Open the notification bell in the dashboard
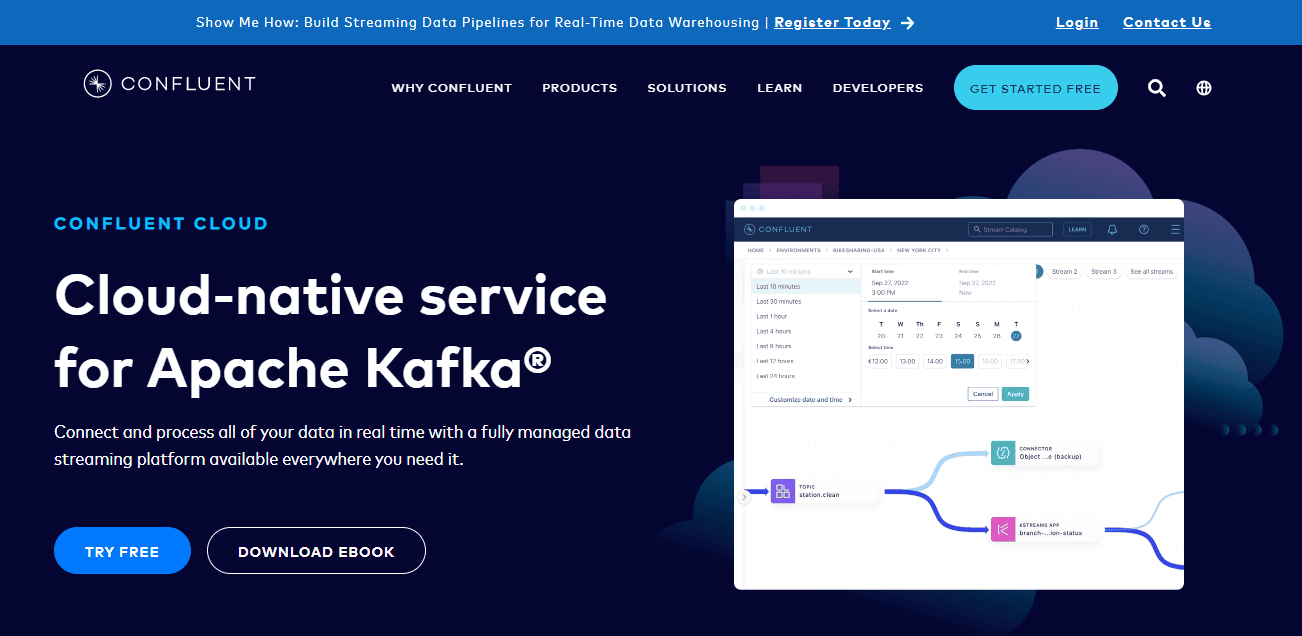This screenshot has width=1302, height=636. 1112,229
